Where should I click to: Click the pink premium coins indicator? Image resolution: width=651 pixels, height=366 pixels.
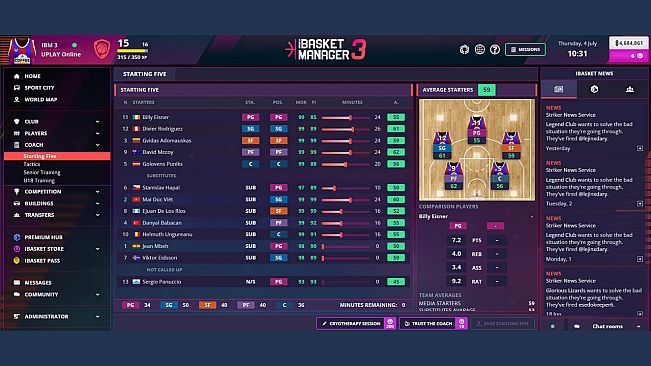click(629, 56)
